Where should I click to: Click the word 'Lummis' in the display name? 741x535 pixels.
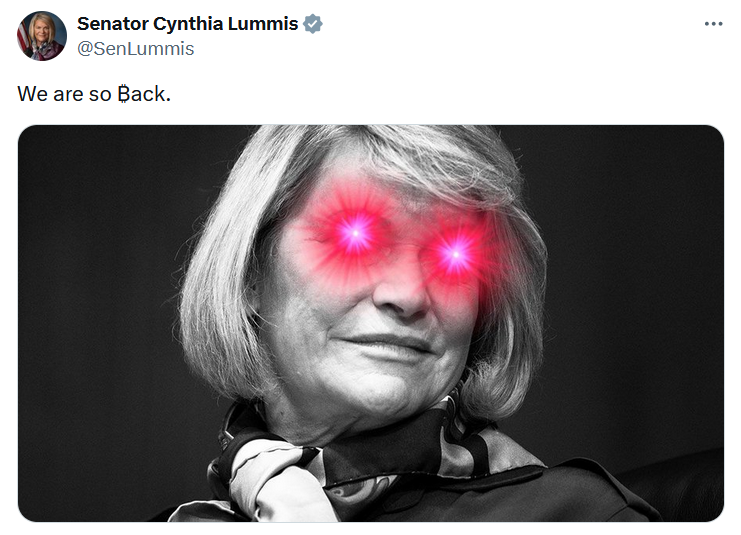pyautogui.click(x=263, y=24)
